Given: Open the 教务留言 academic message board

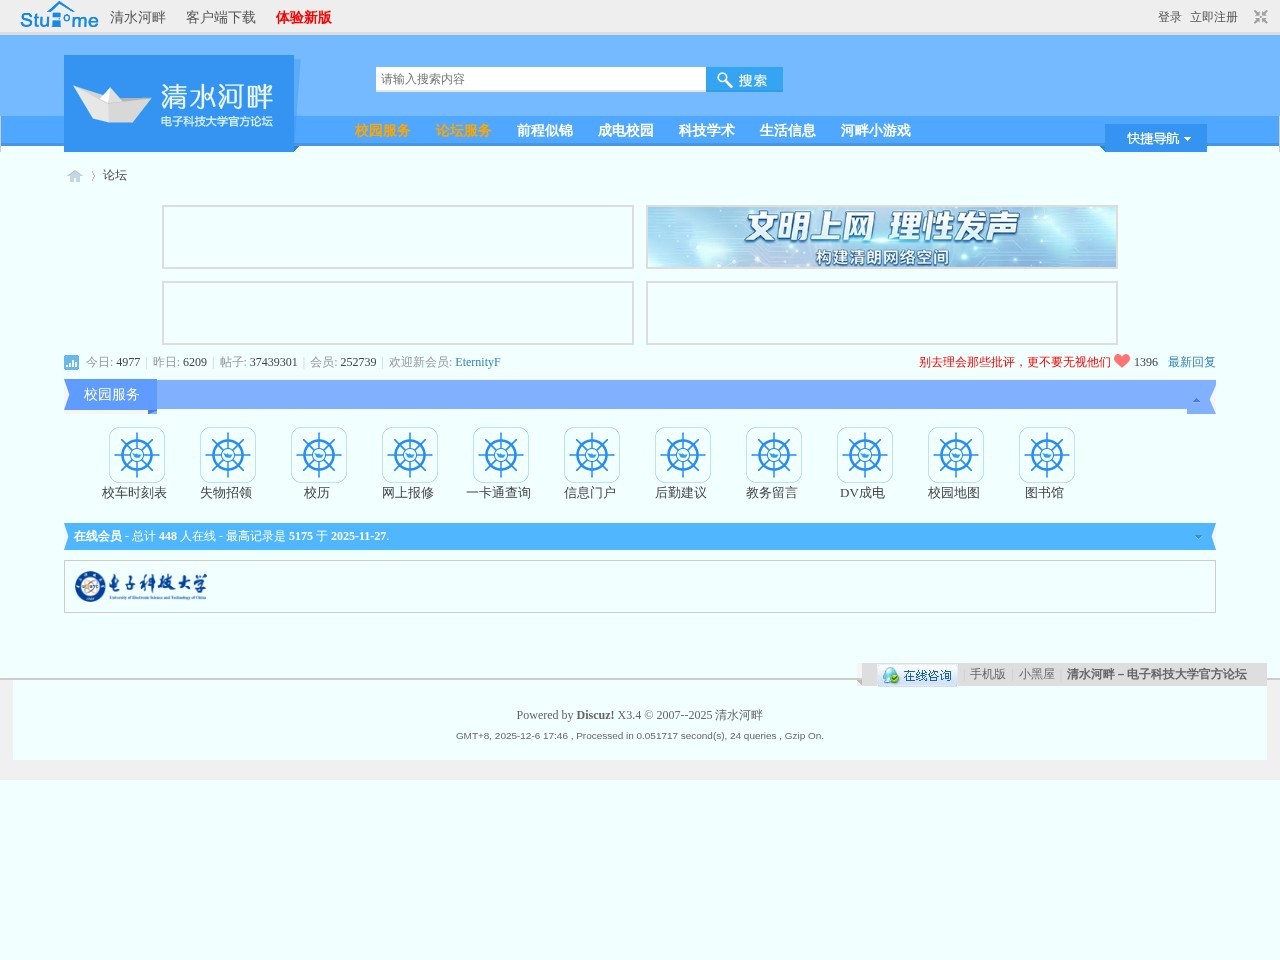Looking at the screenshot, I should [x=772, y=462].
